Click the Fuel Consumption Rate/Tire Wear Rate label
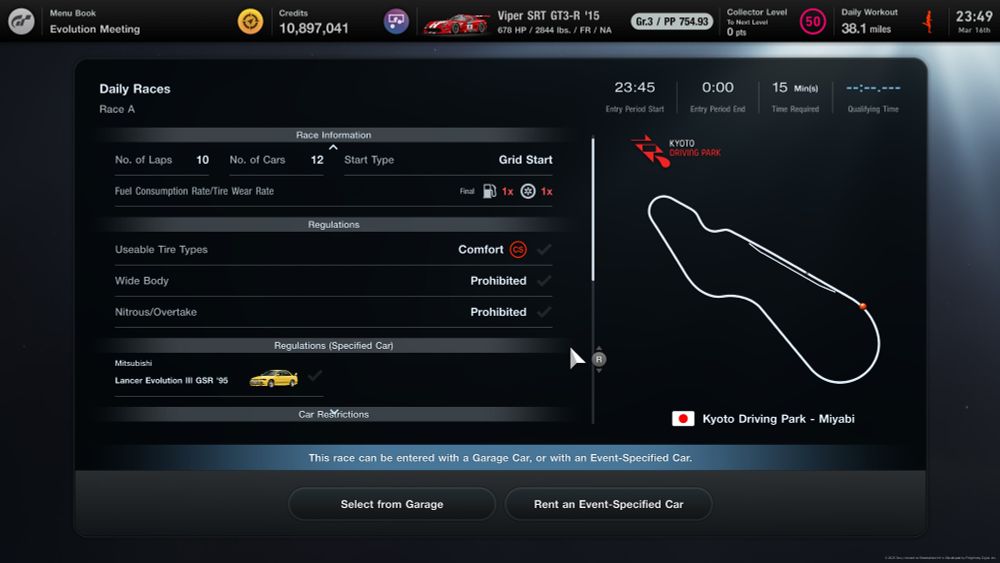 pos(194,191)
